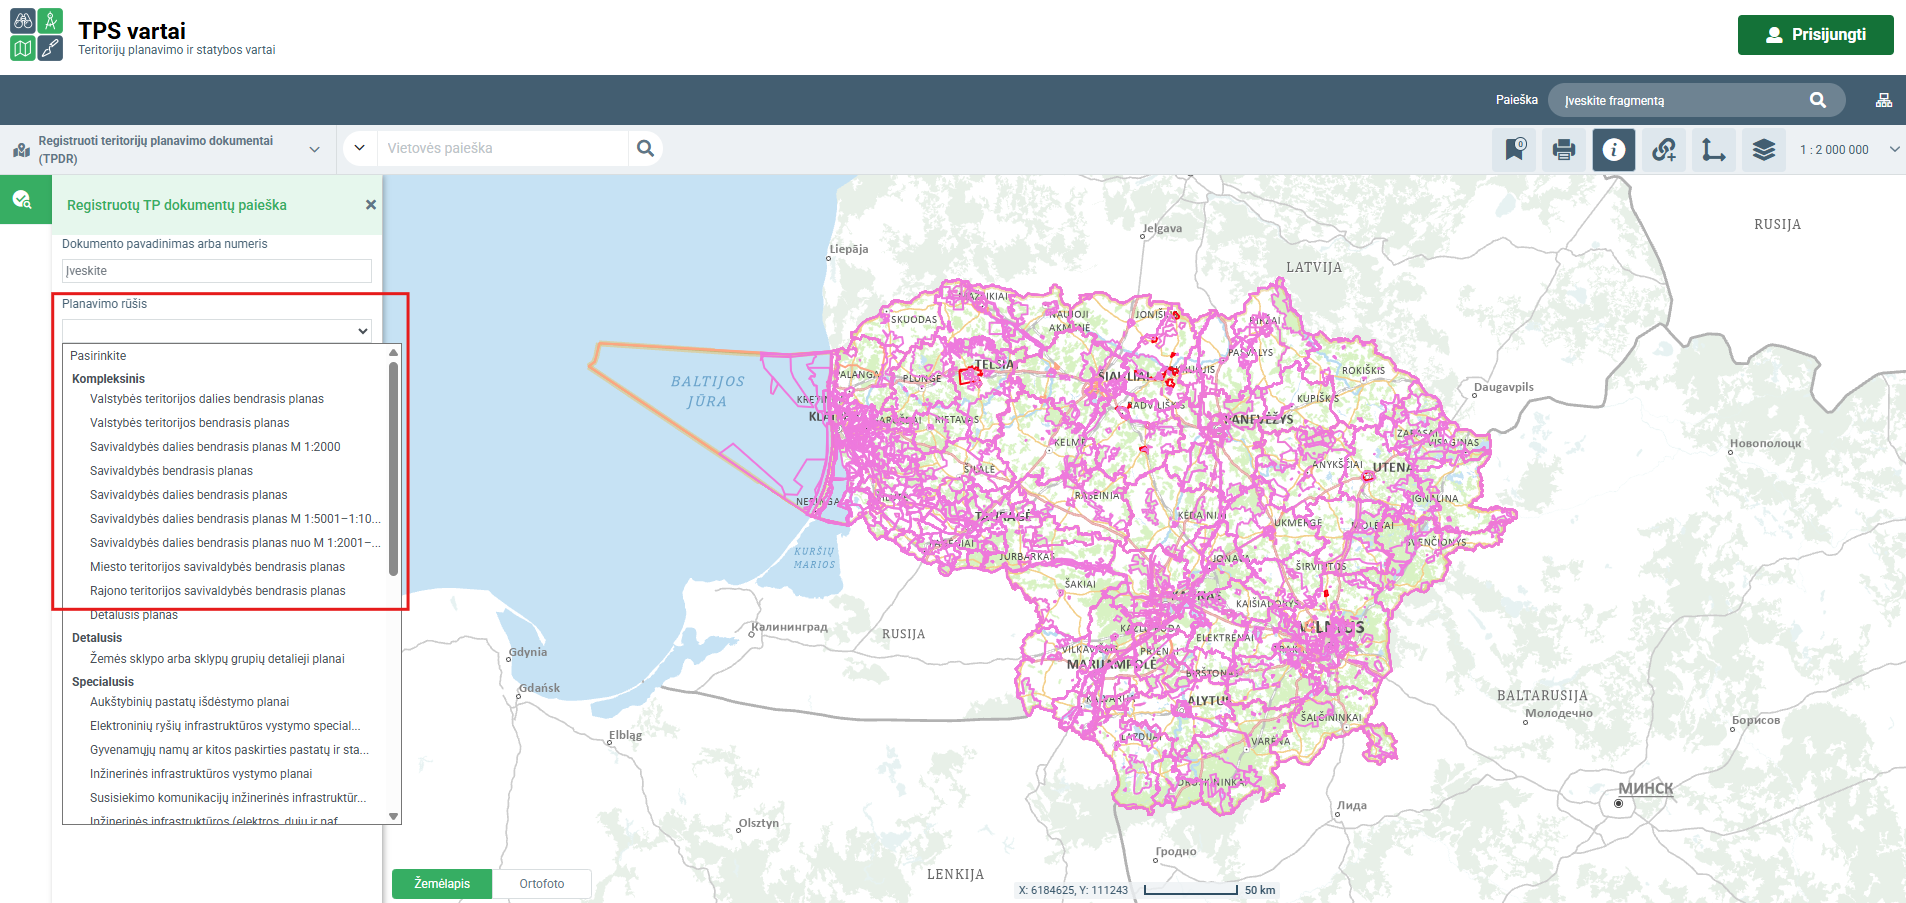Click the Prisijungti login button
The height and width of the screenshot is (903, 1906).
click(x=1815, y=35)
